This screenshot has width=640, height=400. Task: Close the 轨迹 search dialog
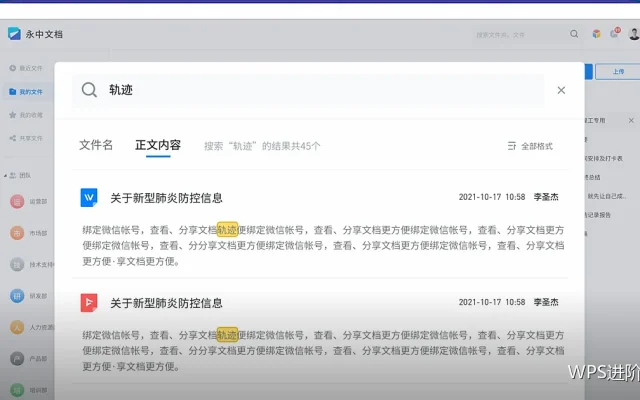pyautogui.click(x=561, y=90)
